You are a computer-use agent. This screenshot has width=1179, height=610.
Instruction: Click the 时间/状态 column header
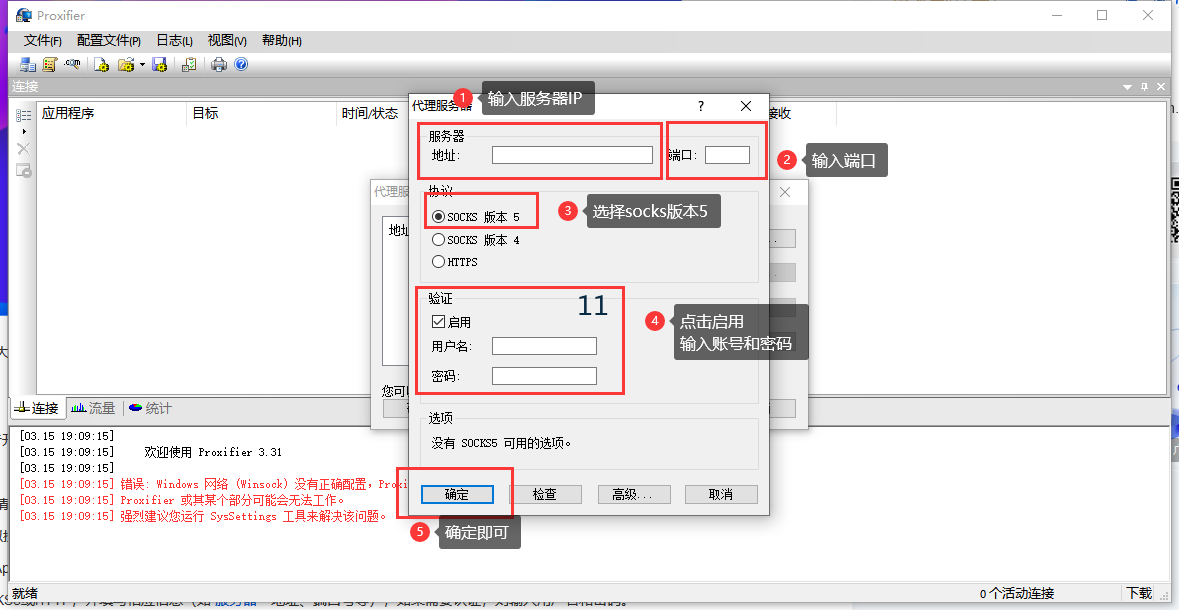[371, 114]
